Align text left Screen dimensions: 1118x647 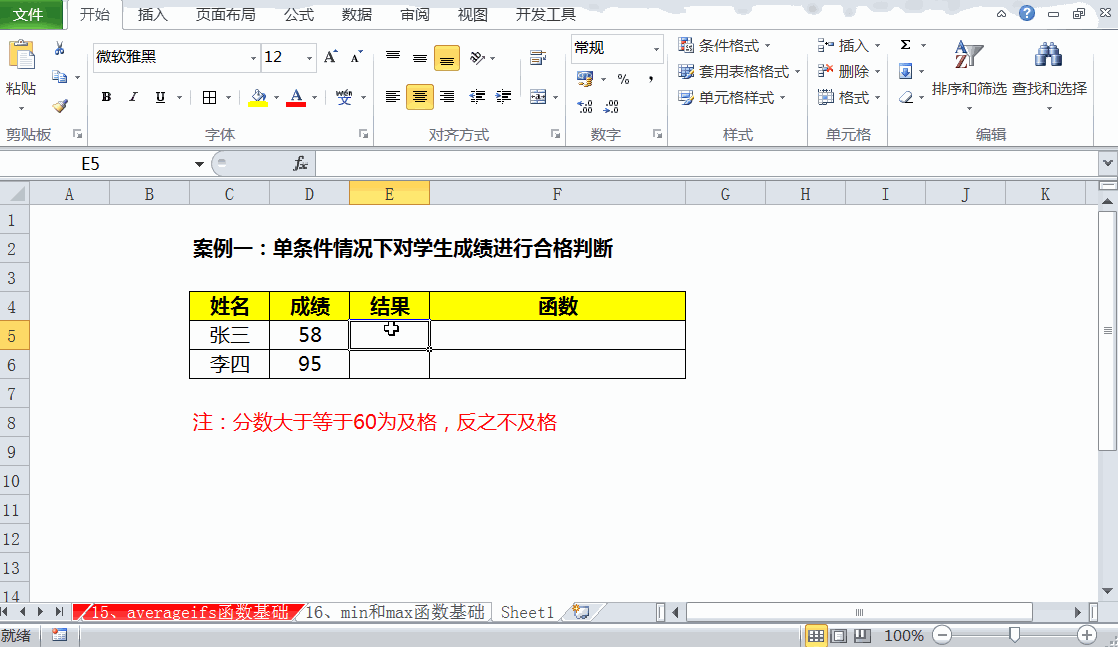tap(393, 97)
